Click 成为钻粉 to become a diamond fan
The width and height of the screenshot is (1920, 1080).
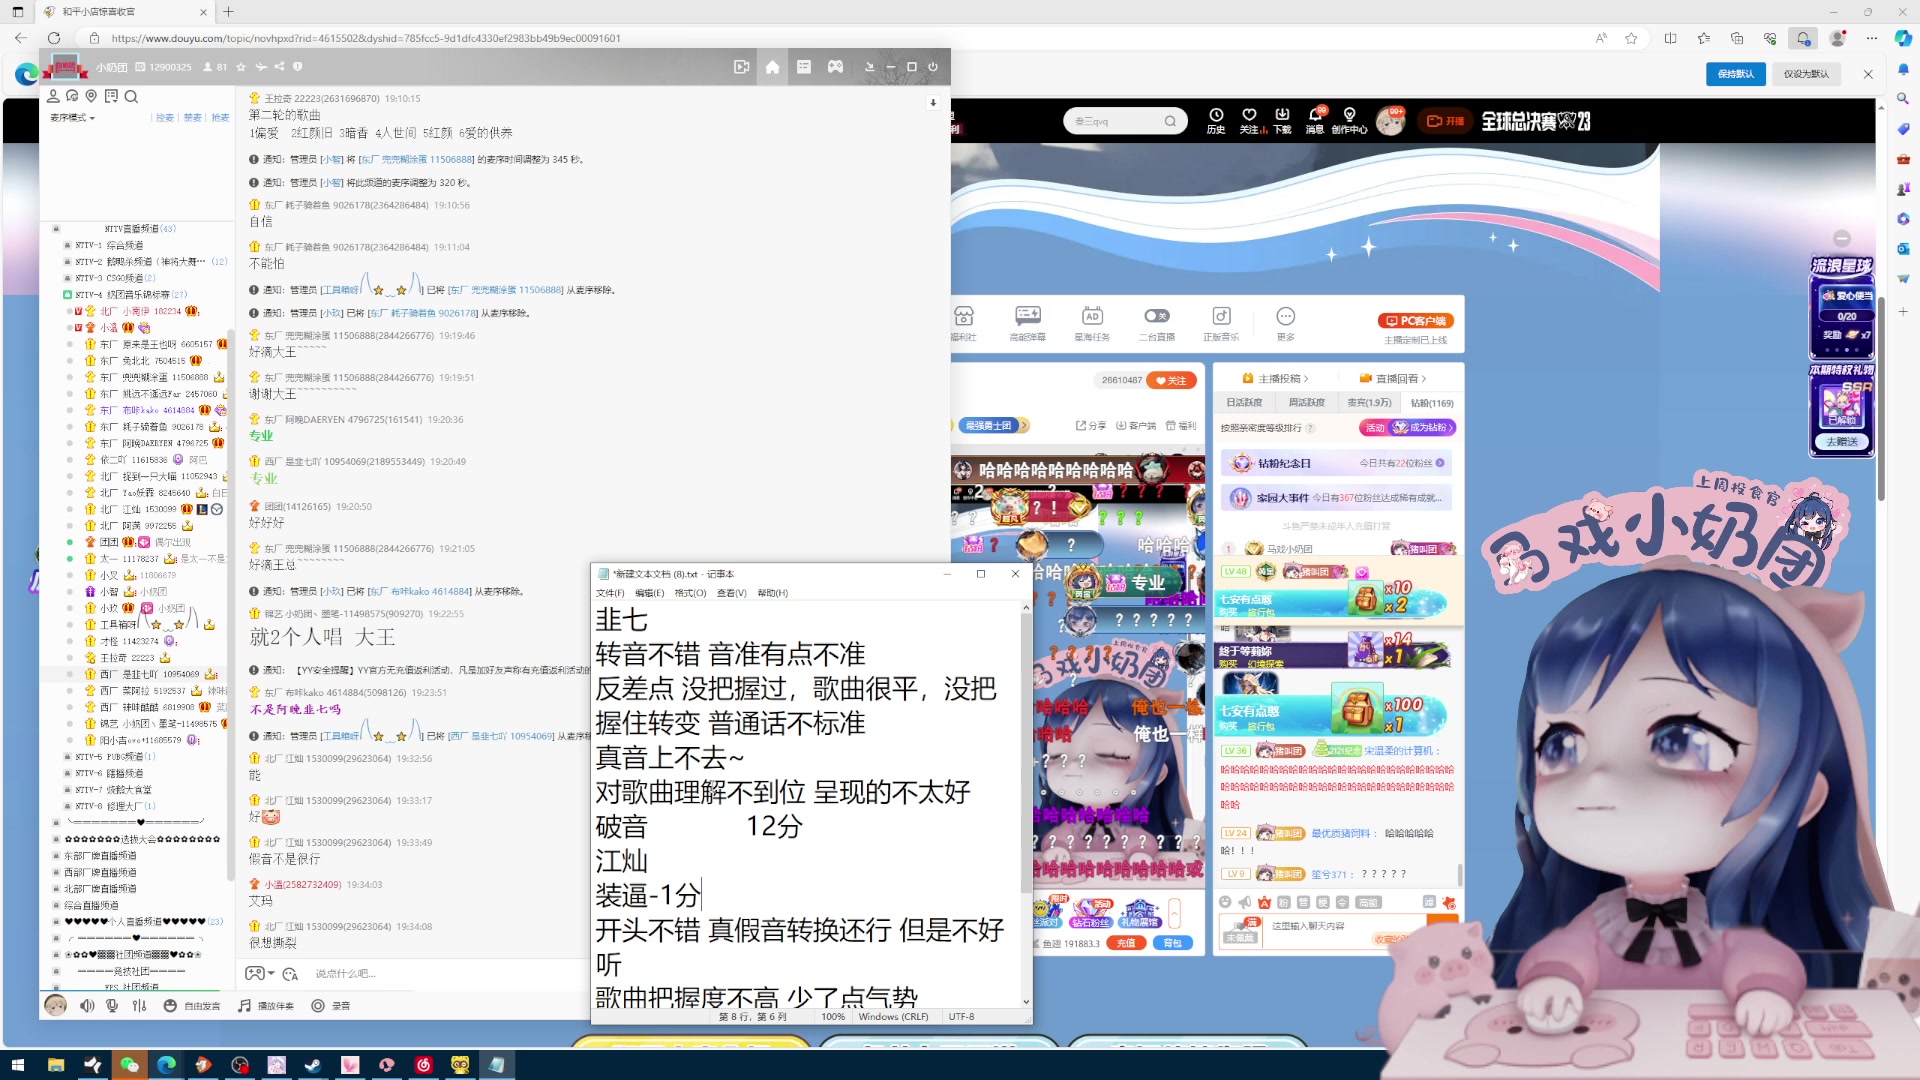click(1430, 427)
